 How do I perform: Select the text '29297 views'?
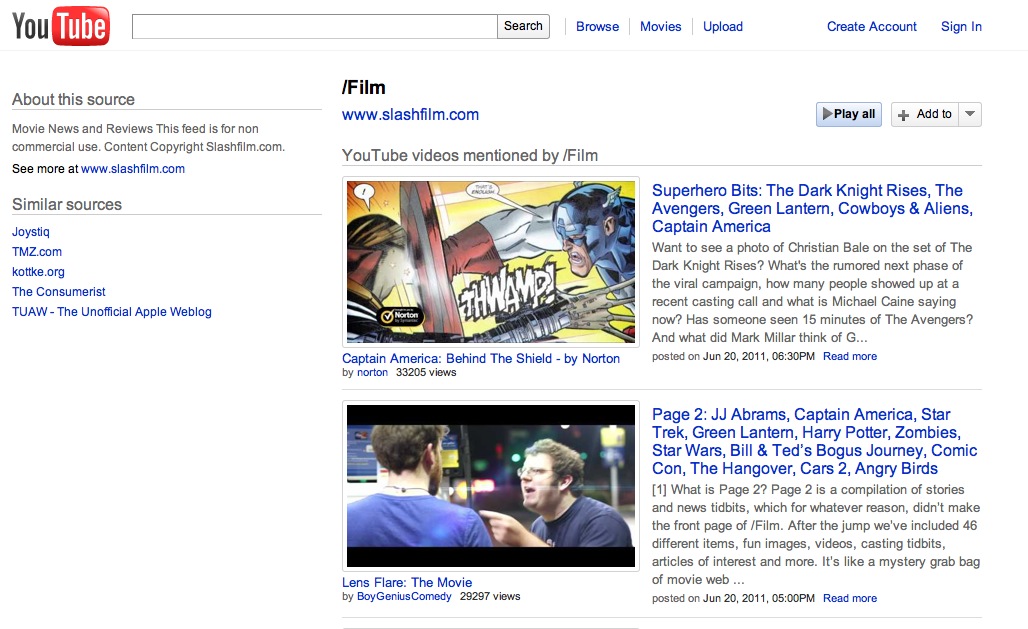(x=490, y=596)
